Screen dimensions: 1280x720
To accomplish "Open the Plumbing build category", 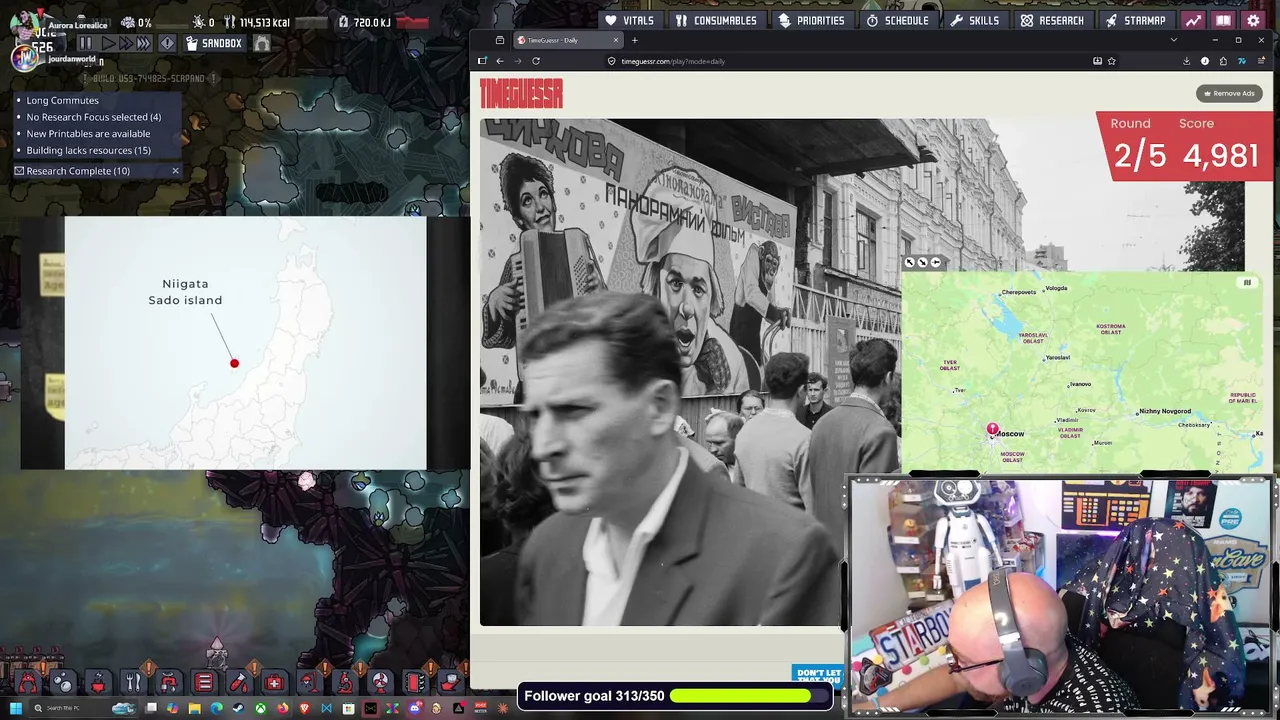I will point(168,682).
